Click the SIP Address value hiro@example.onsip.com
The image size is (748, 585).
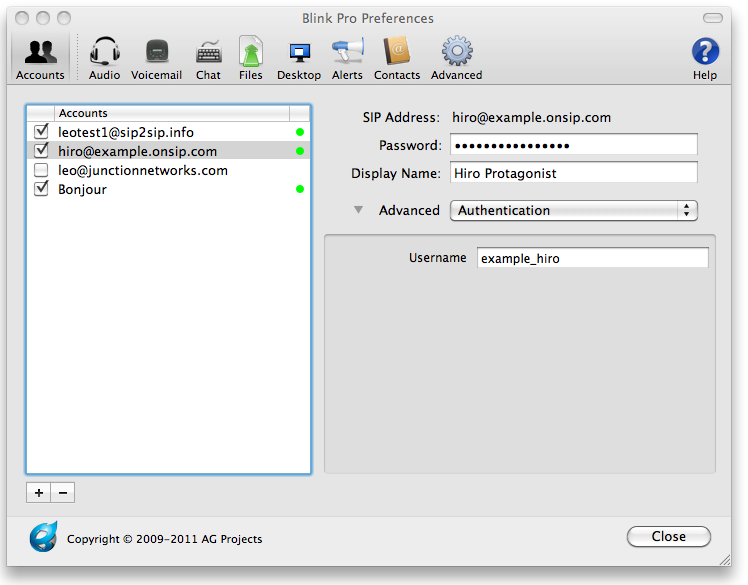tap(531, 117)
